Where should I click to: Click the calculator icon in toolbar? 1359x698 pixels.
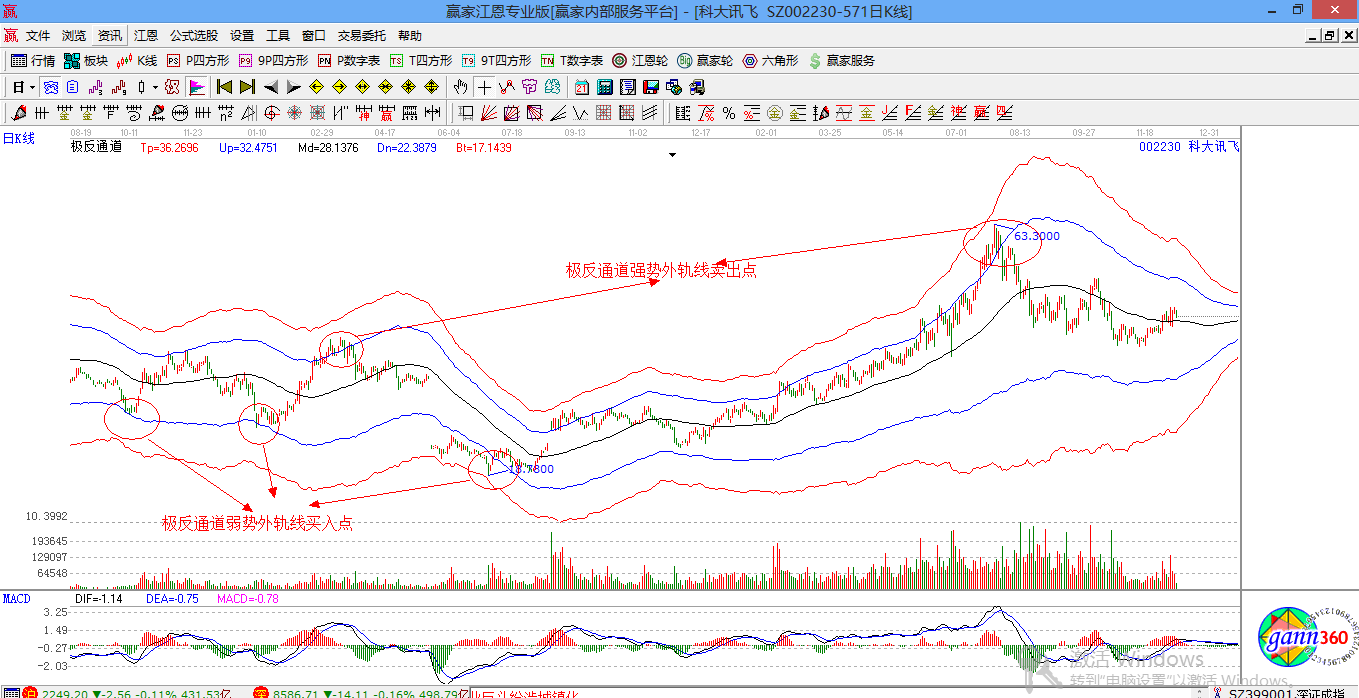pos(604,87)
